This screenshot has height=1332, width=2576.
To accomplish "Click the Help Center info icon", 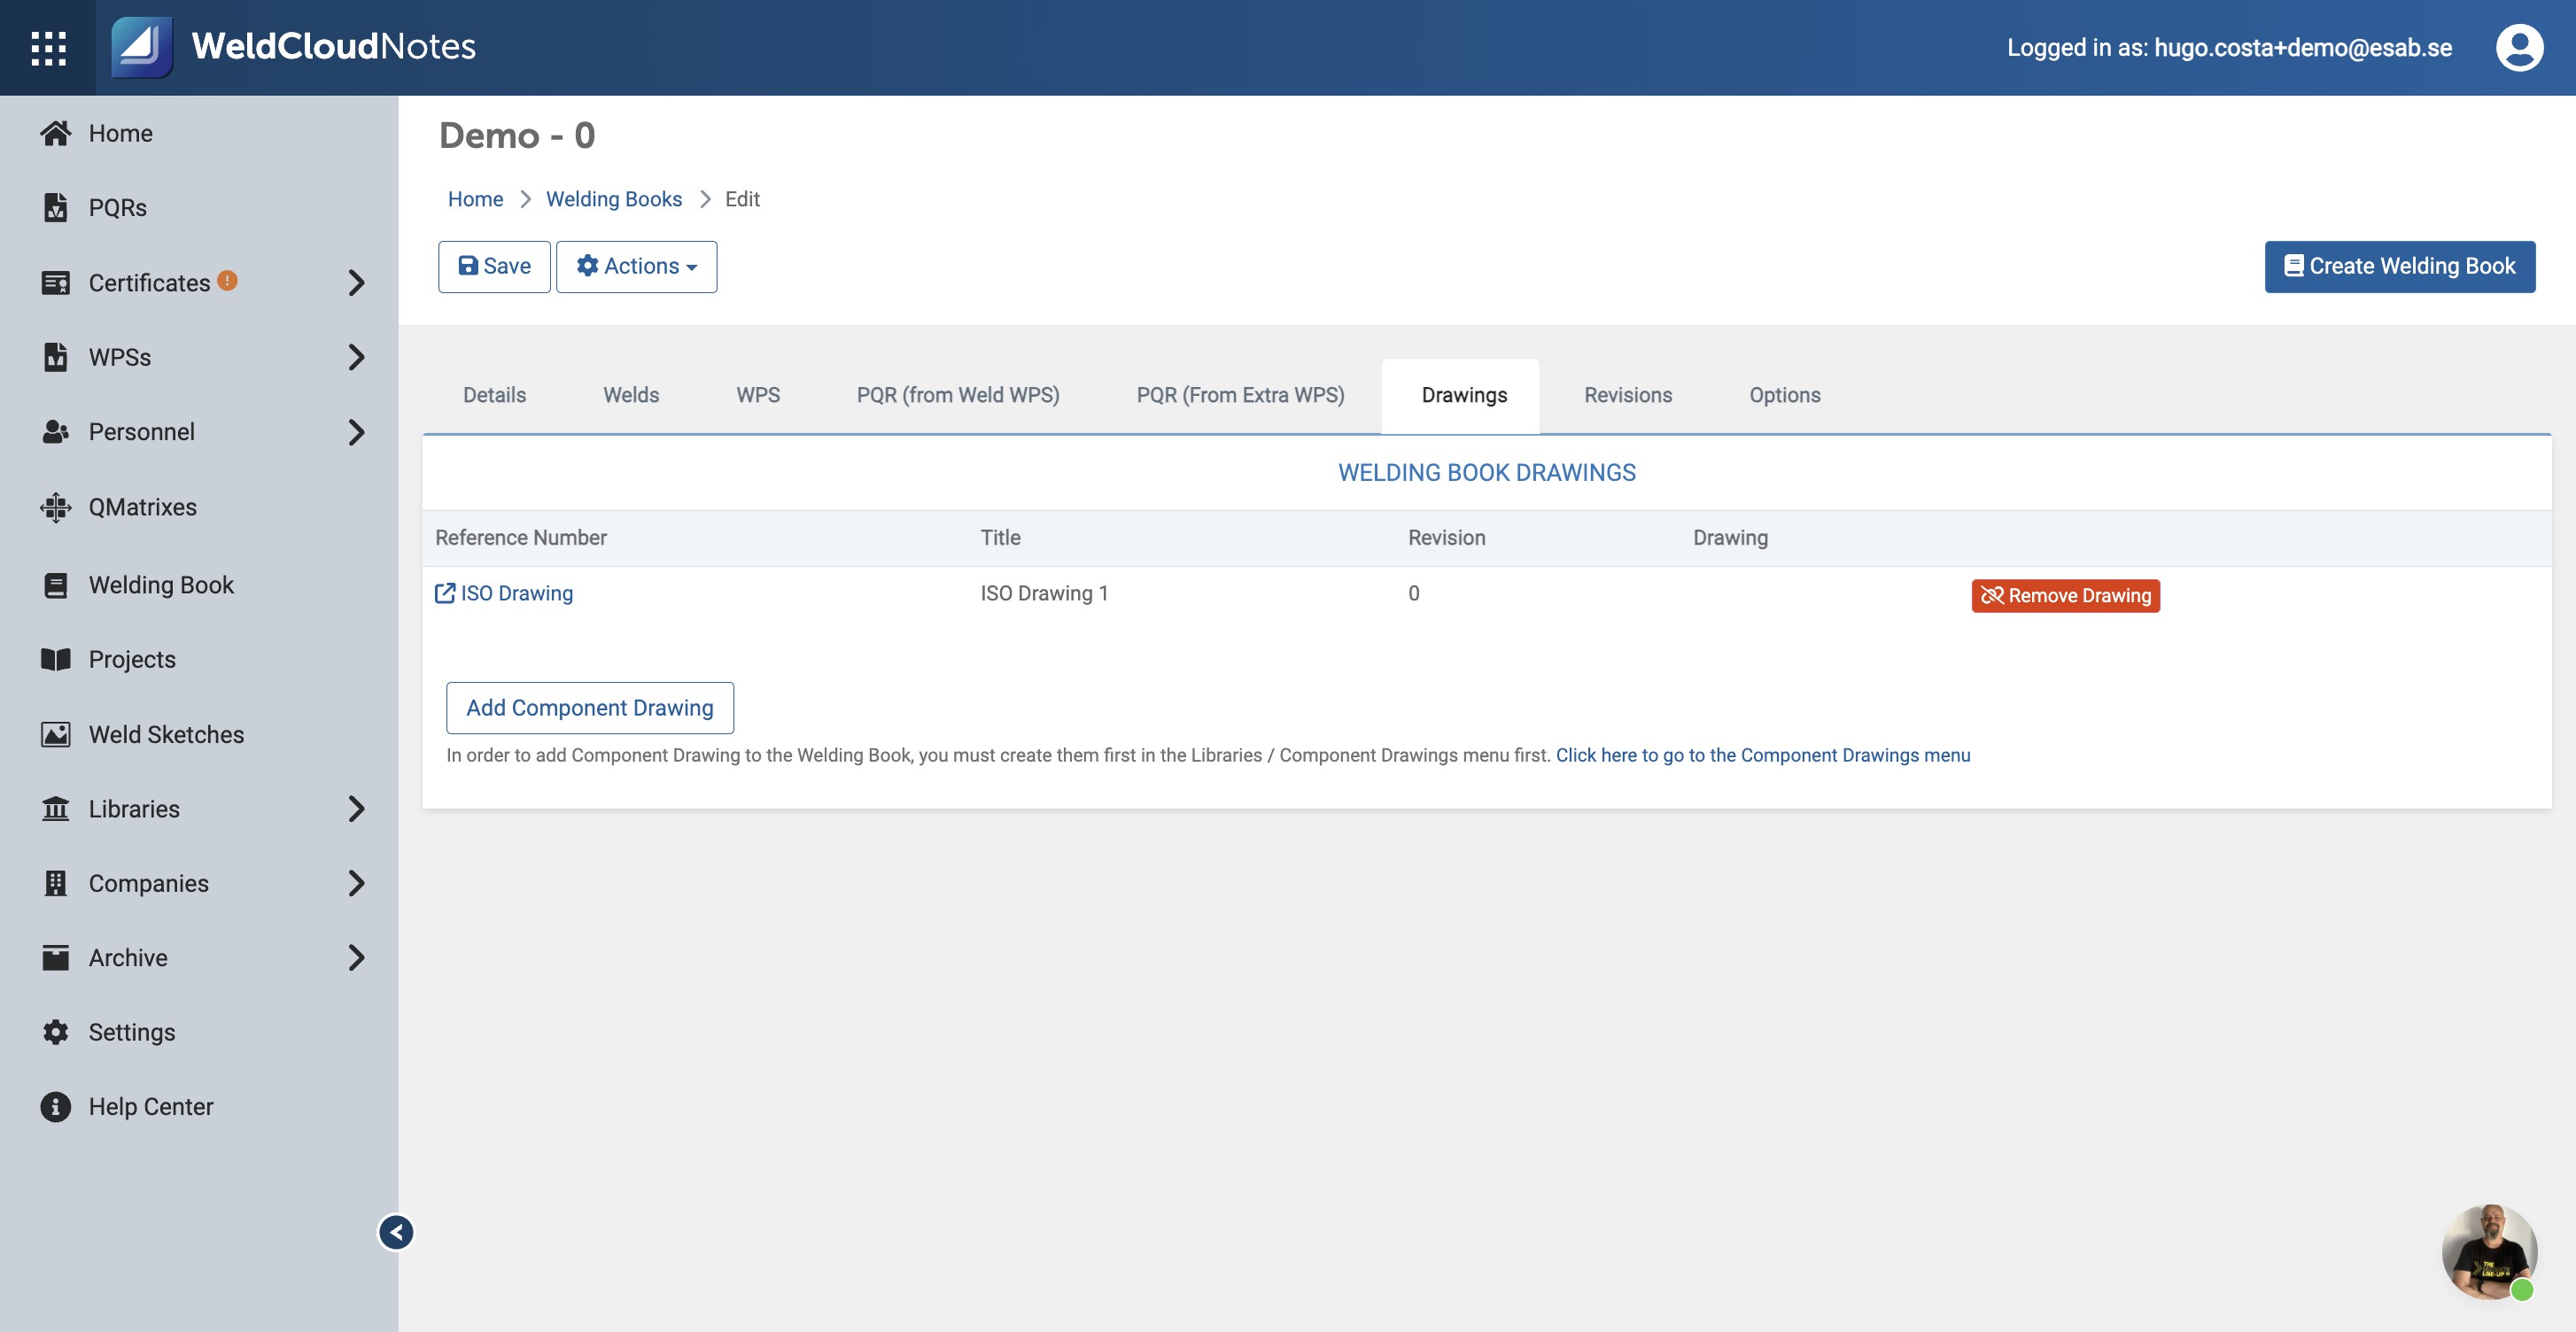I will (x=56, y=1106).
